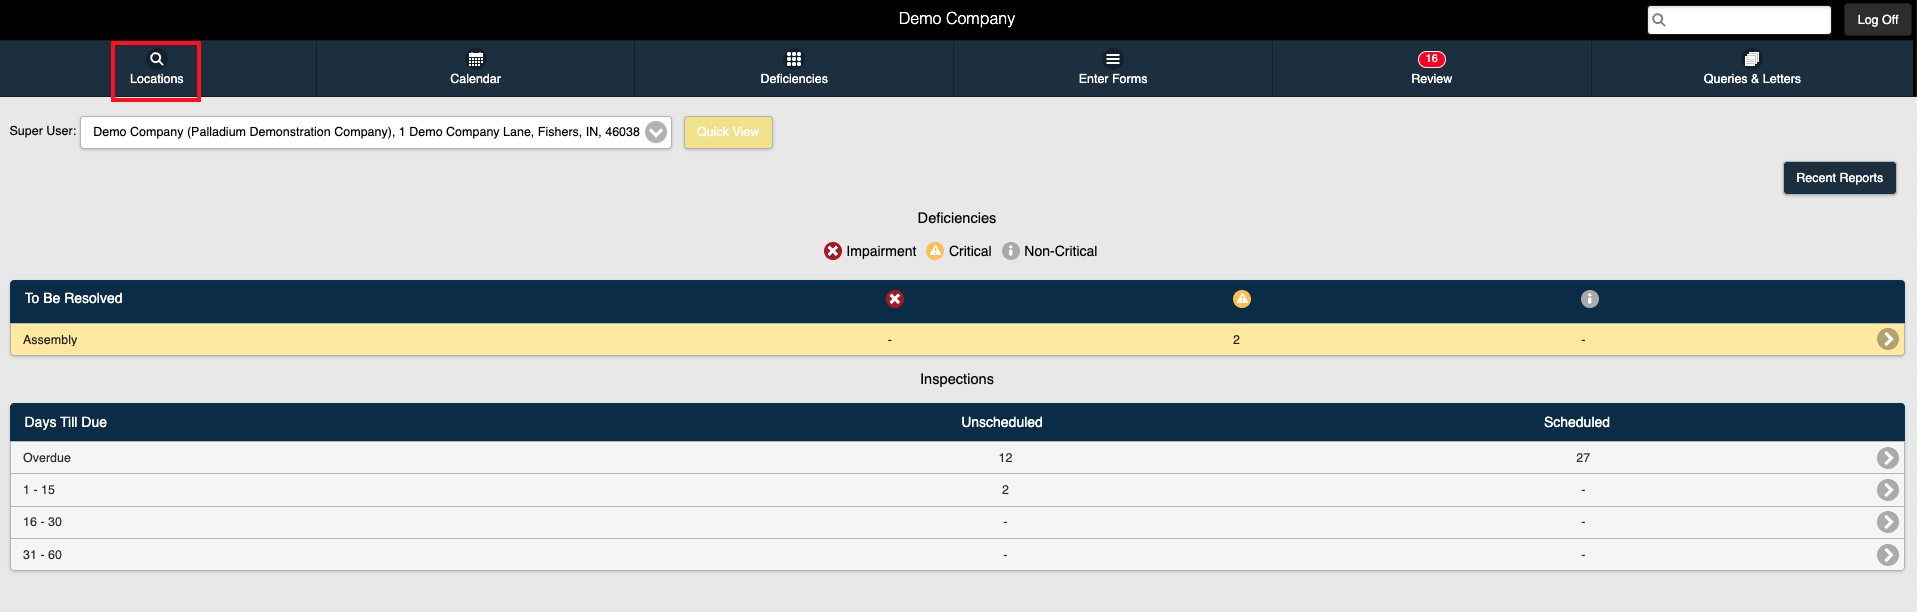Click Assembly critical count 2
Viewport: 1917px width, 612px height.
[1236, 340]
